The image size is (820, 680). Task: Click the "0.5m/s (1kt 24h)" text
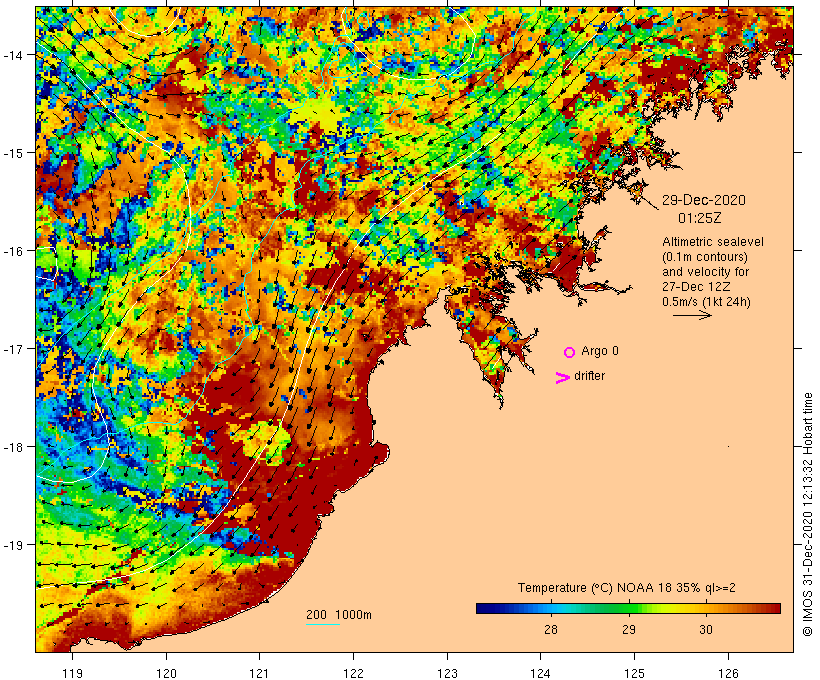(706, 302)
